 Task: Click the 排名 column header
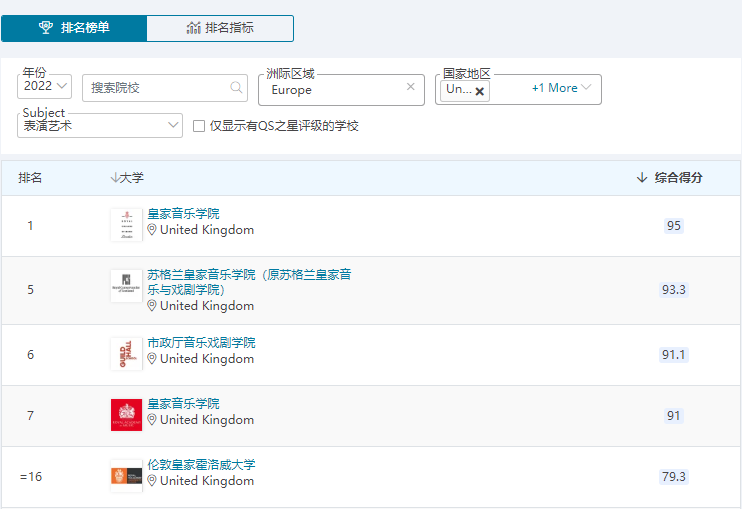point(30,178)
